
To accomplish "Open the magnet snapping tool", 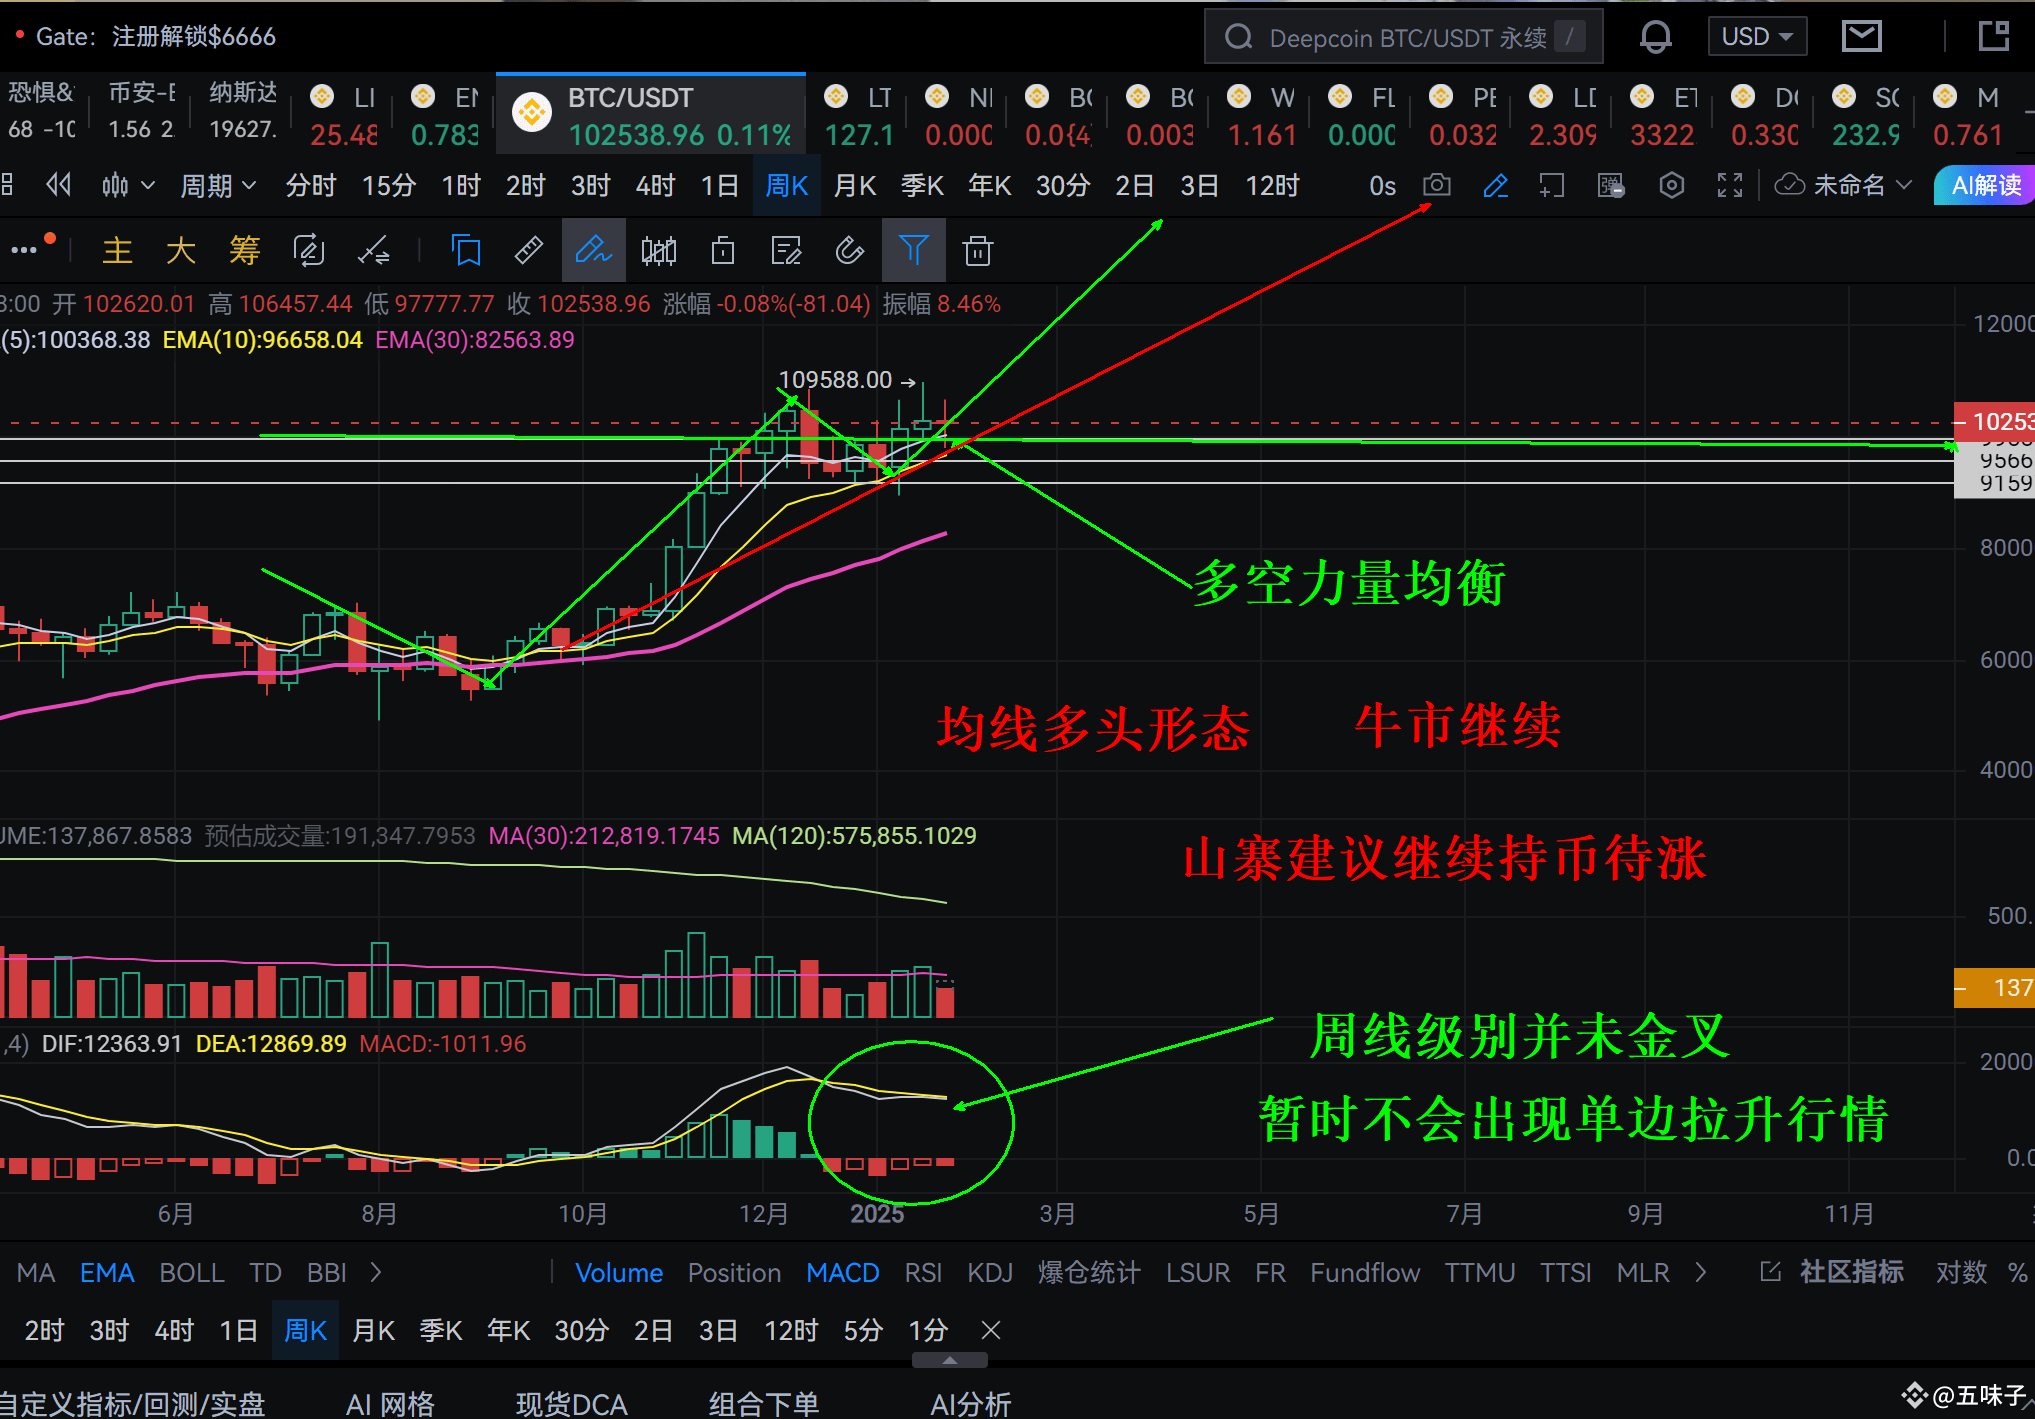I will click(850, 250).
